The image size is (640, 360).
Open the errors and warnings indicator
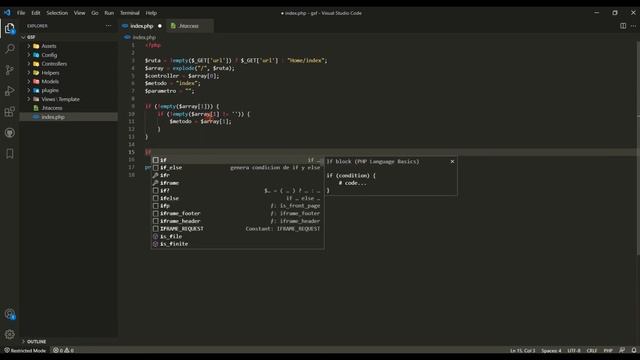pos(63,350)
